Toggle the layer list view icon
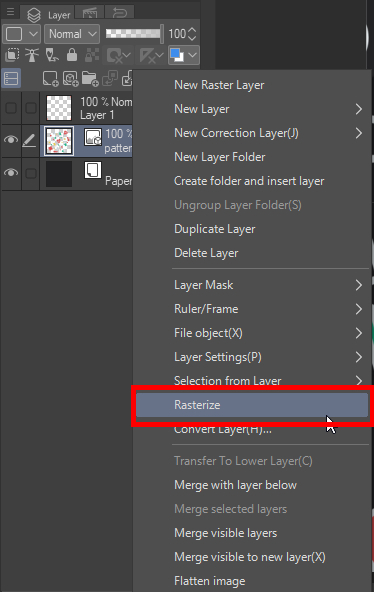This screenshot has height=592, width=374. tap(11, 79)
